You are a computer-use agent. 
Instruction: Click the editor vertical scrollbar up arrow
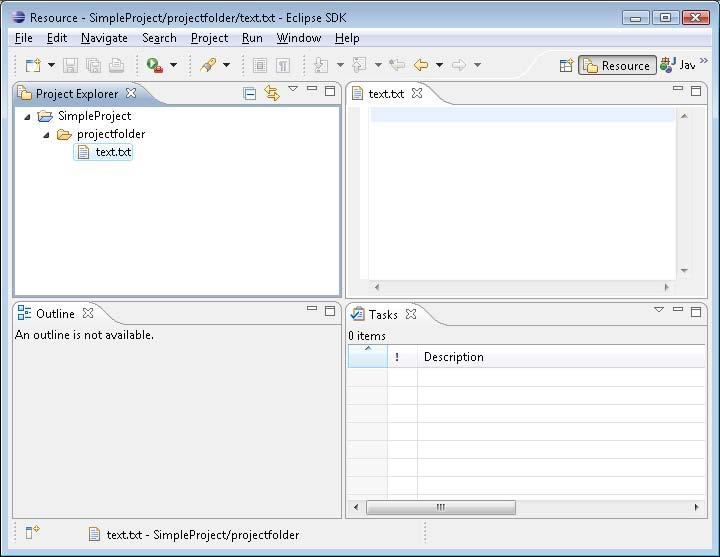click(x=684, y=116)
